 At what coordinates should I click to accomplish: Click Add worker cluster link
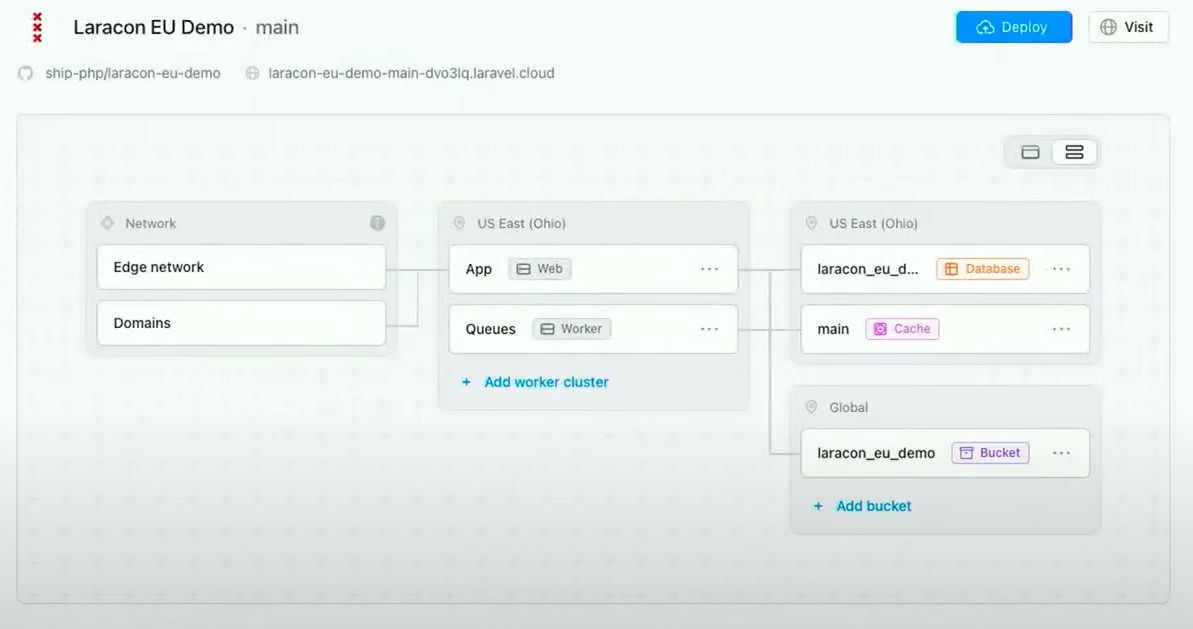tap(546, 382)
